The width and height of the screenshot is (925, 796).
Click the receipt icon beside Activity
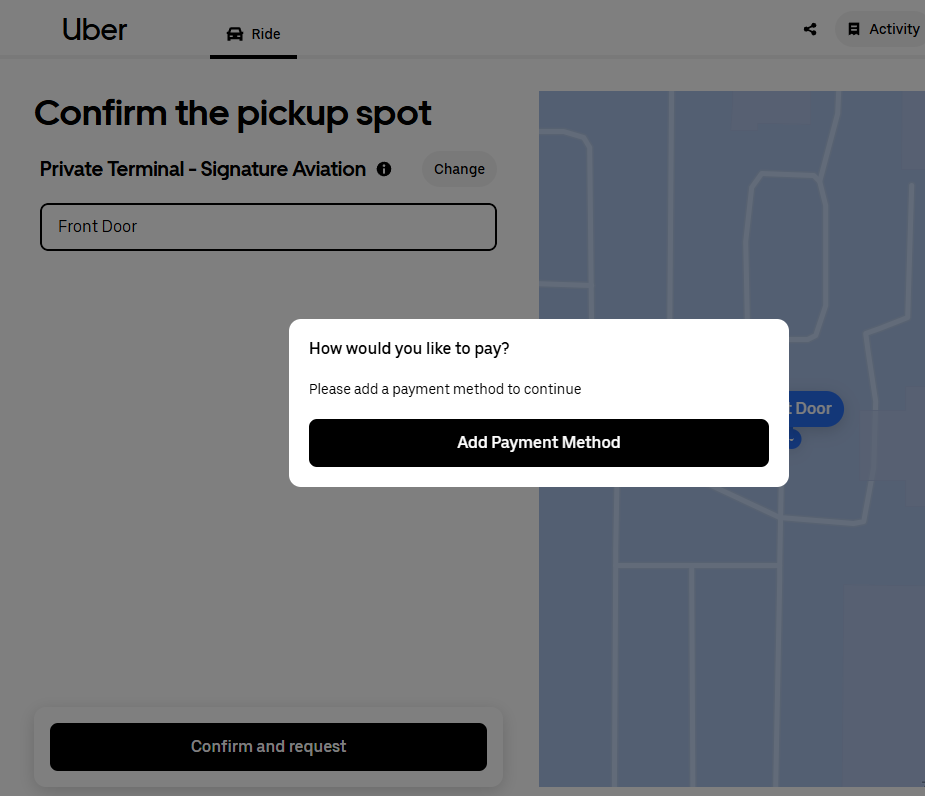[x=854, y=29]
